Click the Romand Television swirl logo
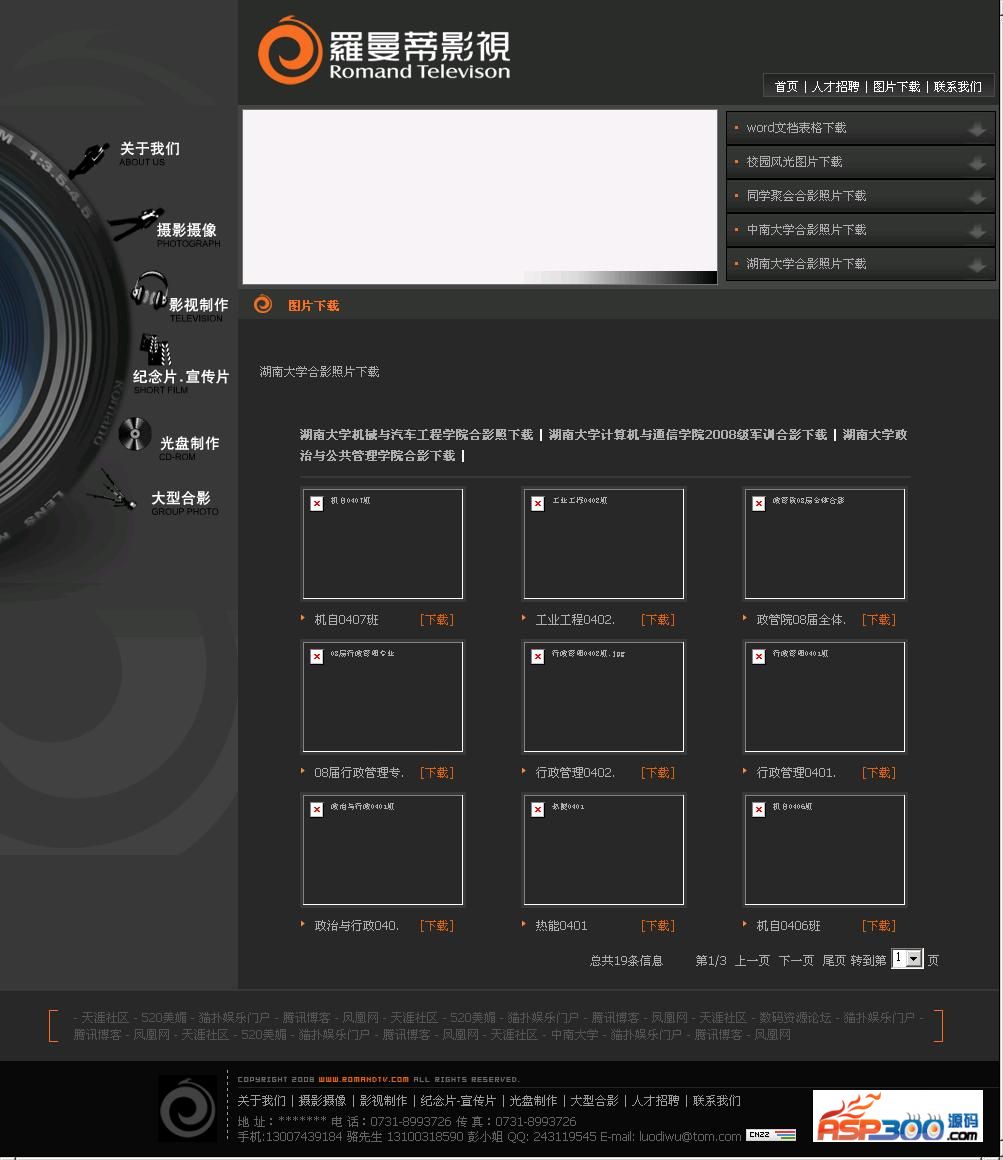 point(289,50)
